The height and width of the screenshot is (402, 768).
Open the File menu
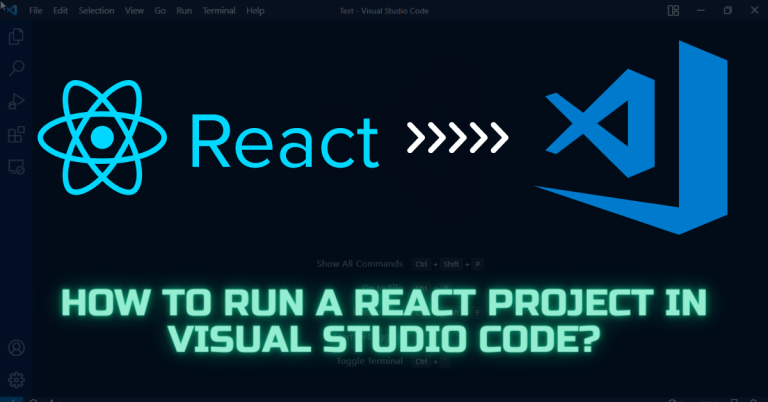(x=37, y=10)
